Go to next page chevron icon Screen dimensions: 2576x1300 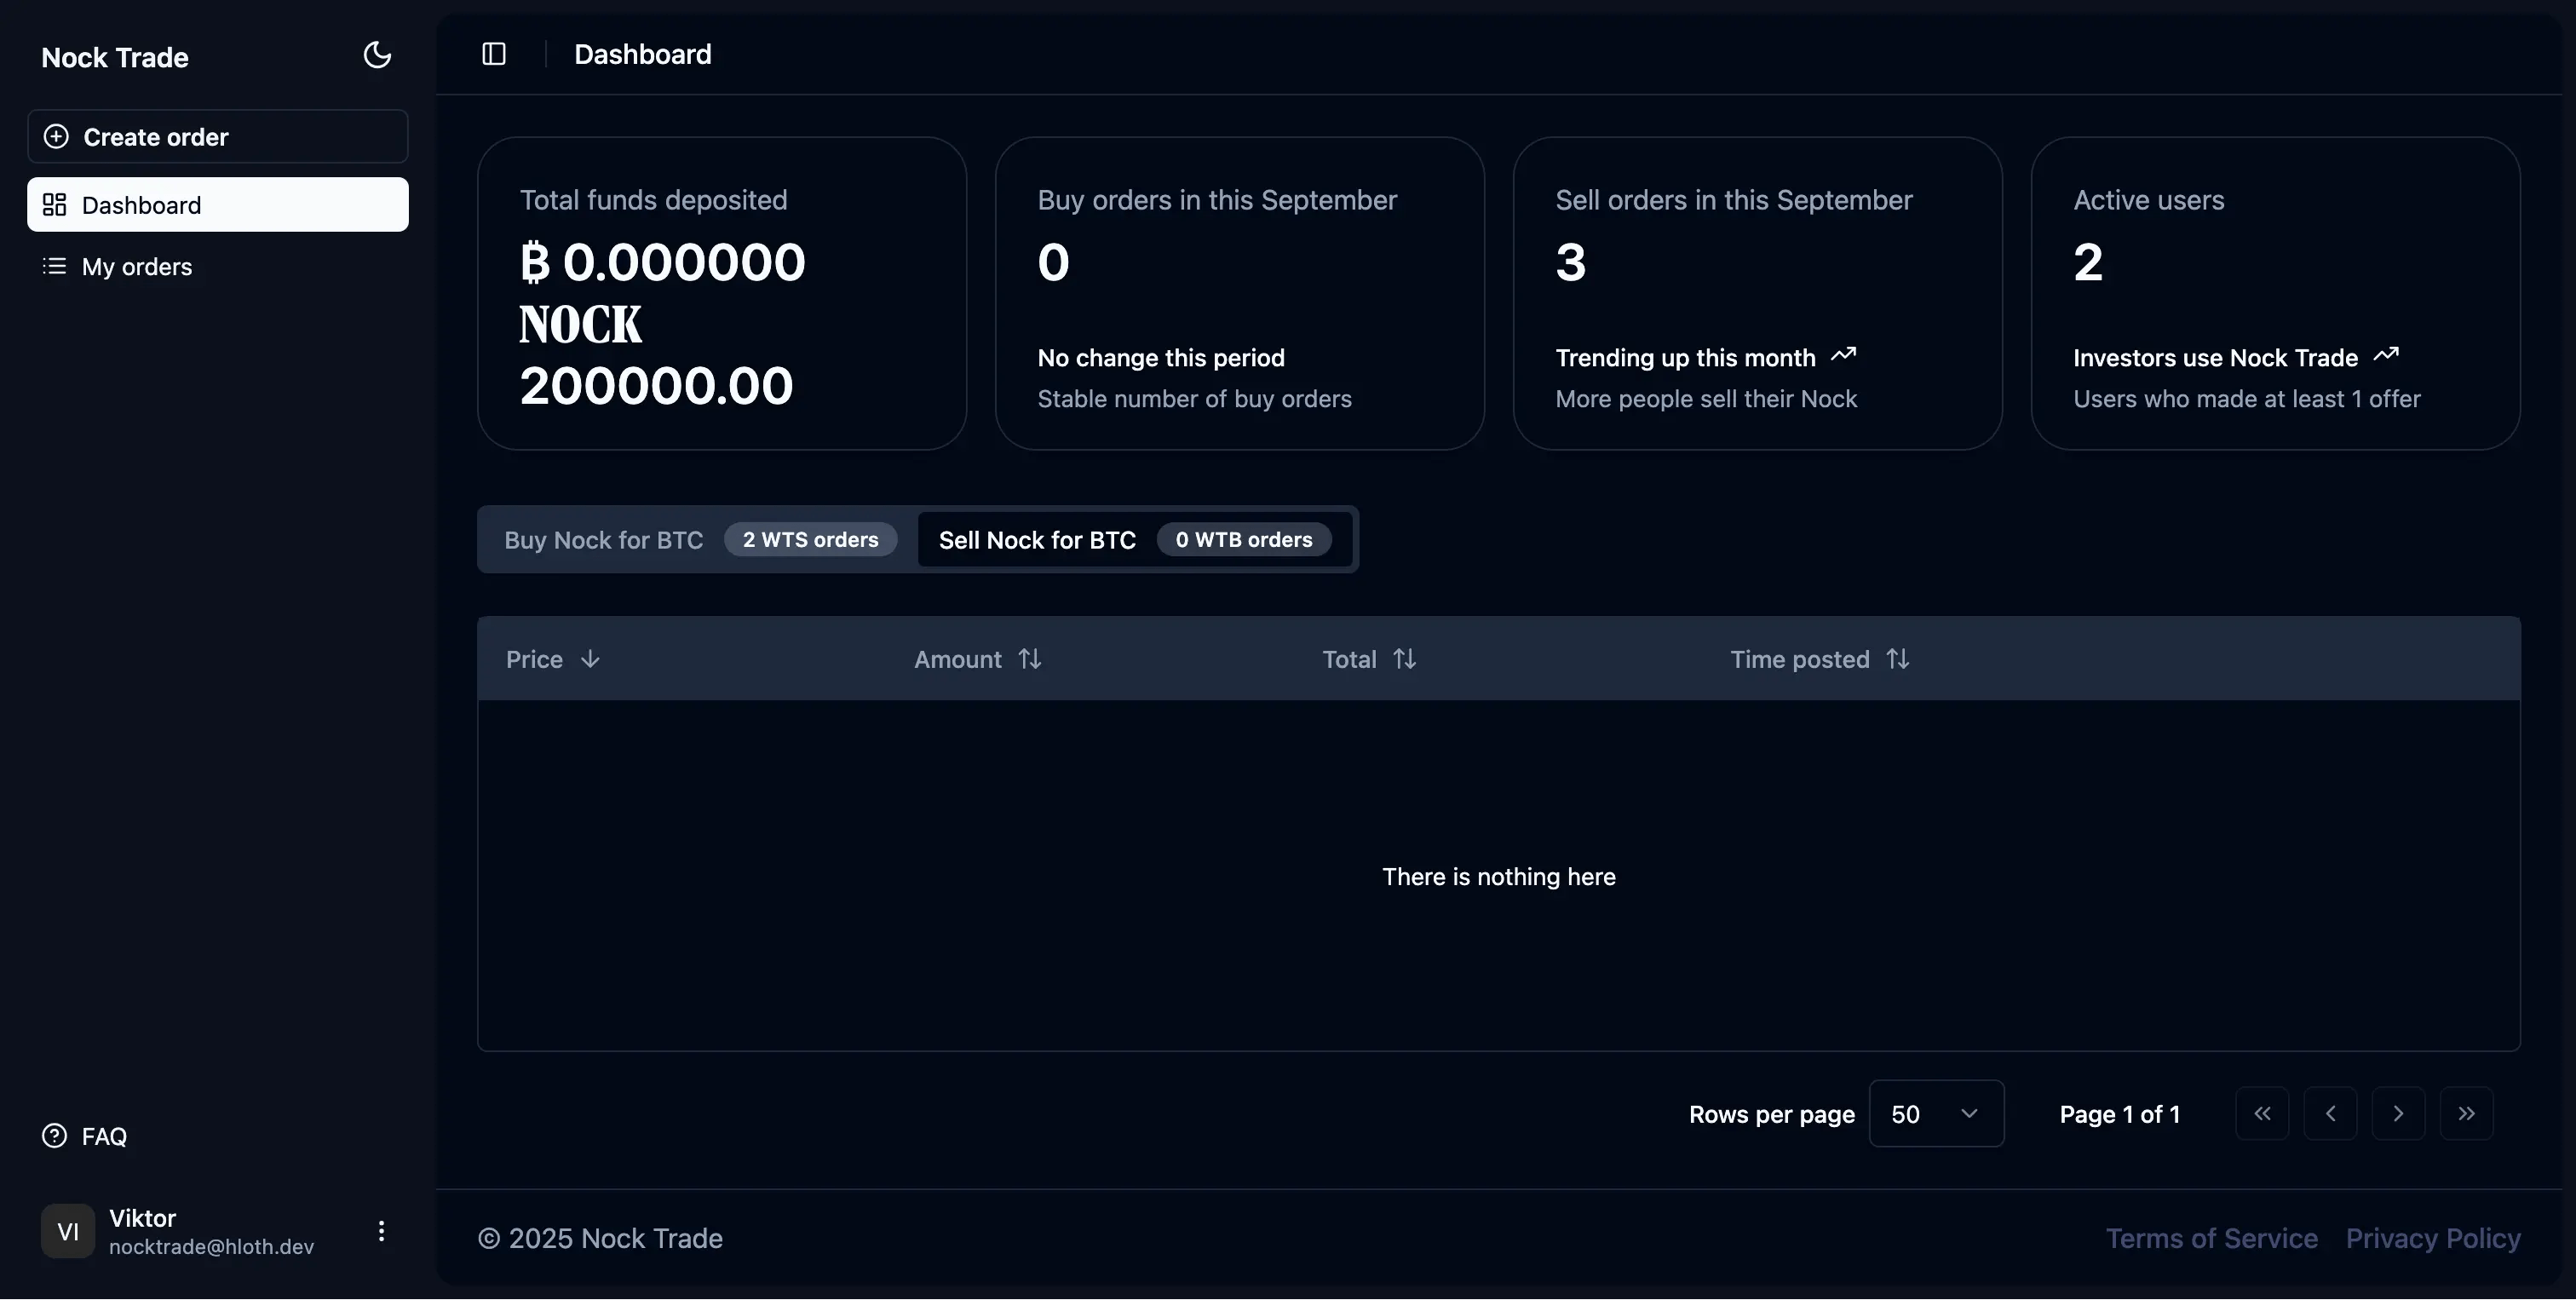point(2398,1113)
